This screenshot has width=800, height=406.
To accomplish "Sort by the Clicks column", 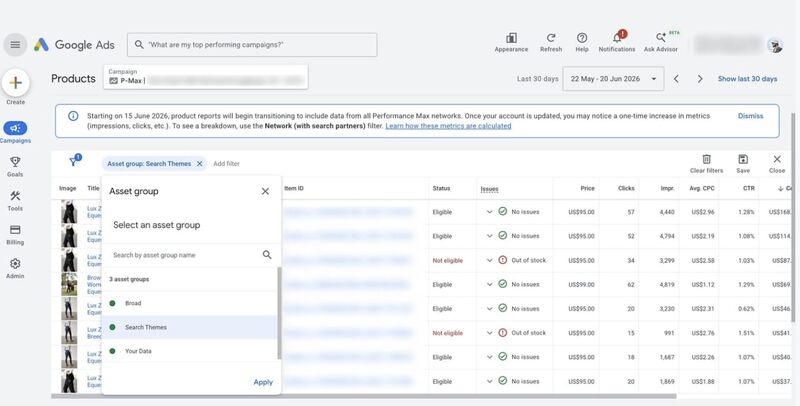I will coord(626,188).
